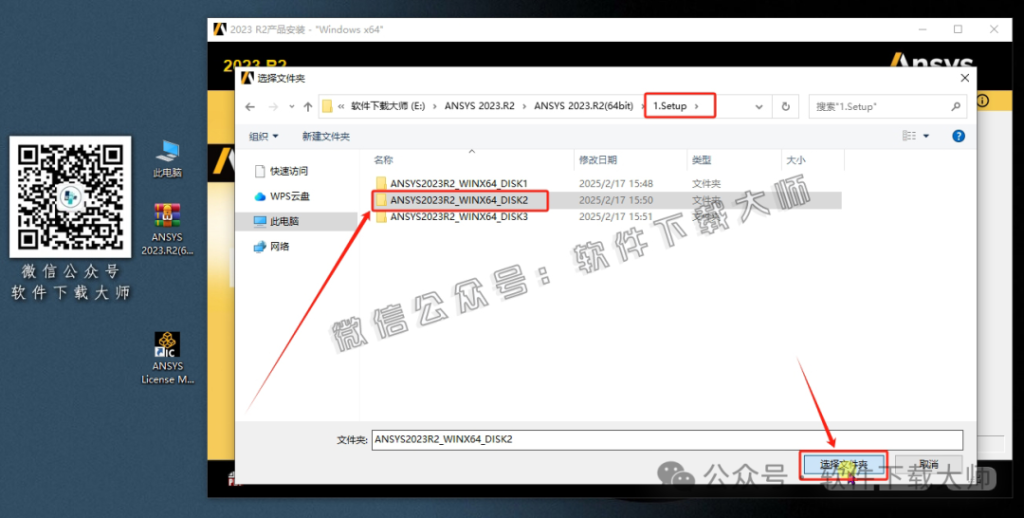Open 此电脑 desktop icon
The height and width of the screenshot is (518, 1024).
pos(167,159)
